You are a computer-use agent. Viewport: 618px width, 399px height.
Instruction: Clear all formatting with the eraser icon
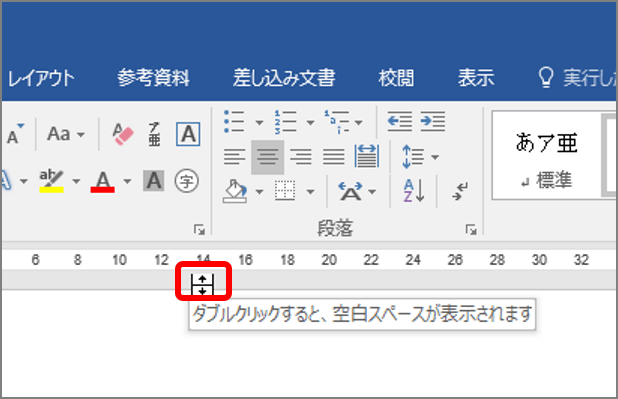(x=123, y=134)
